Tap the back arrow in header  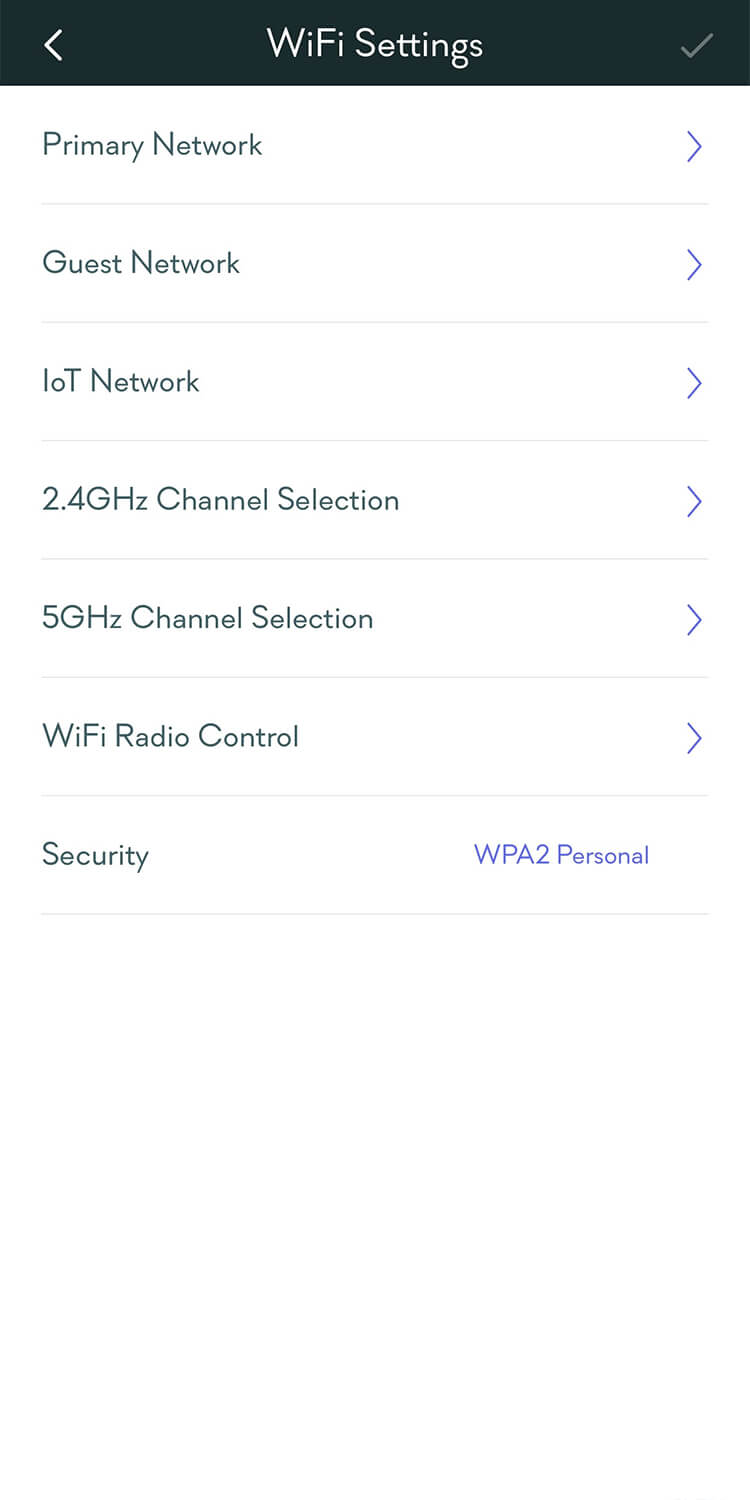[54, 45]
